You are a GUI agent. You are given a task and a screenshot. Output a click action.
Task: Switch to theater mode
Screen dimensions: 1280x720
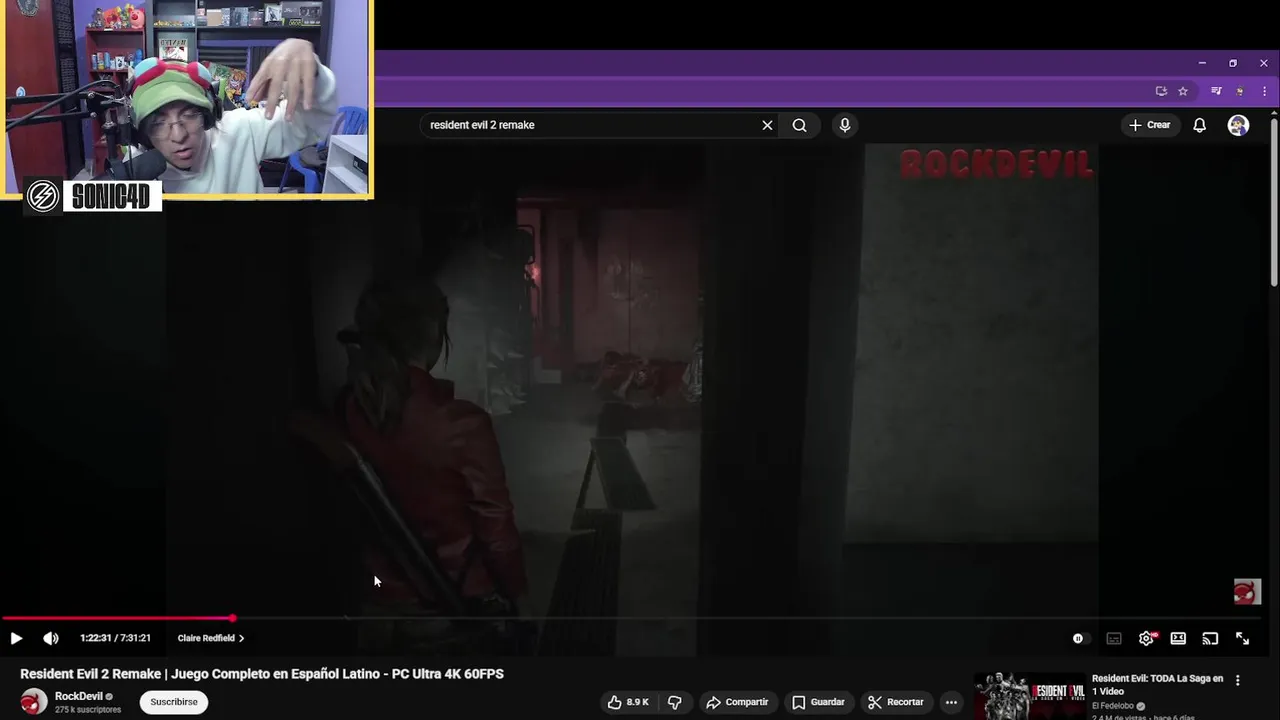[x=1178, y=638]
